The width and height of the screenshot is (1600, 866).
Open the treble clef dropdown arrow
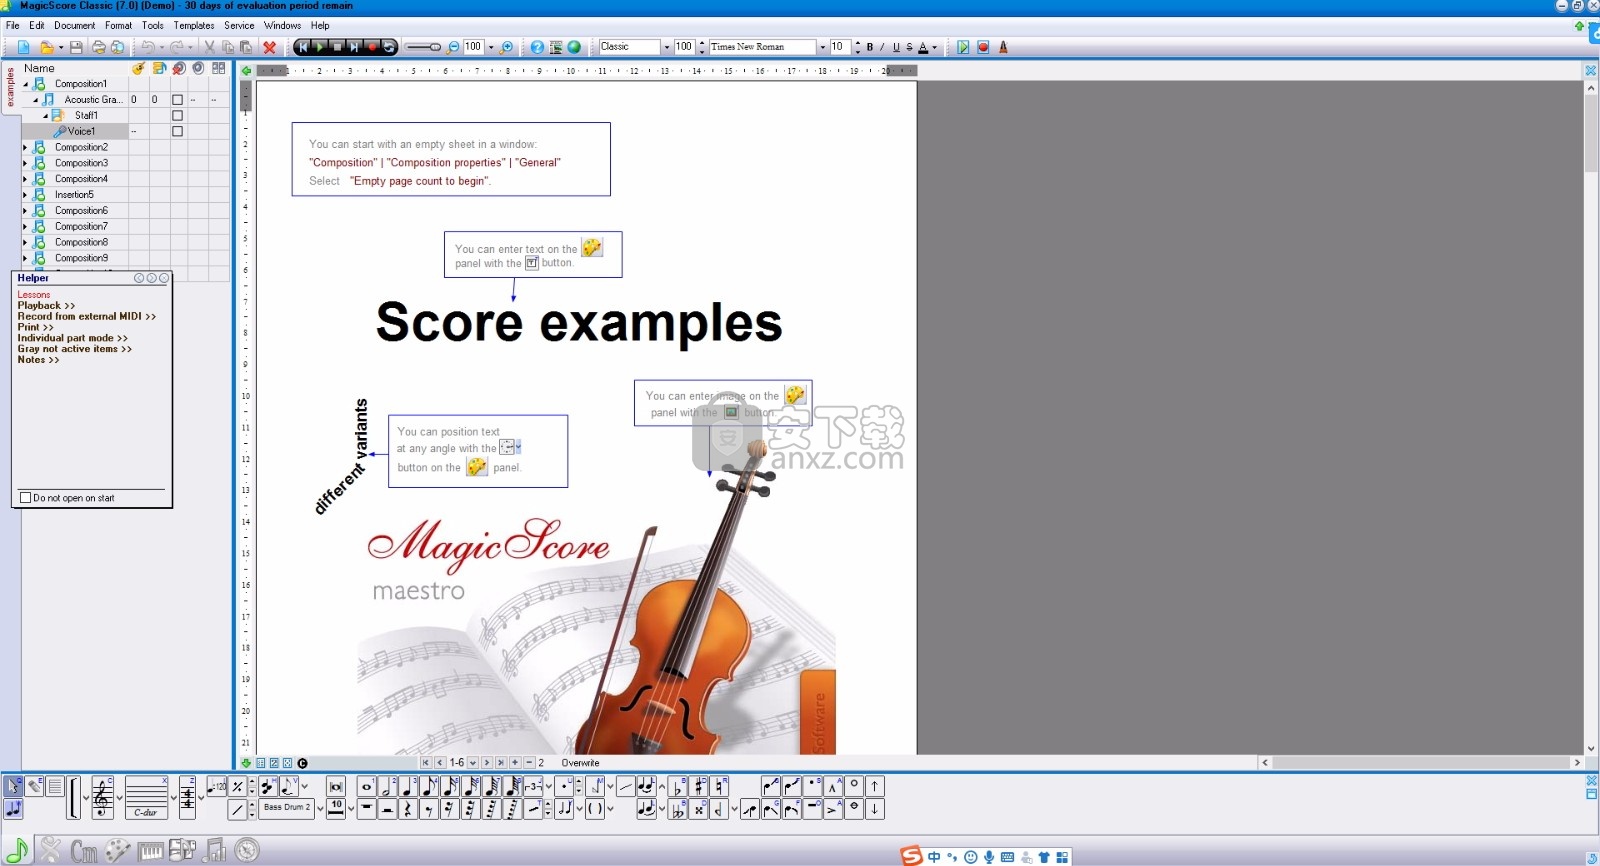[119, 797]
